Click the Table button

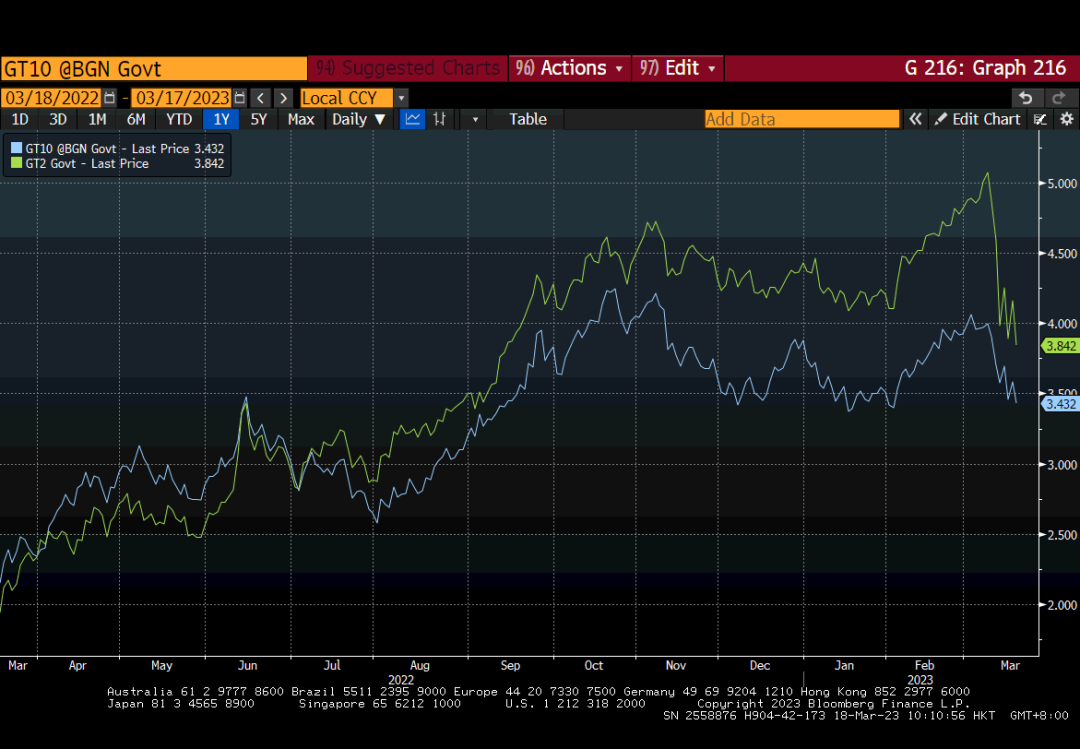(528, 119)
